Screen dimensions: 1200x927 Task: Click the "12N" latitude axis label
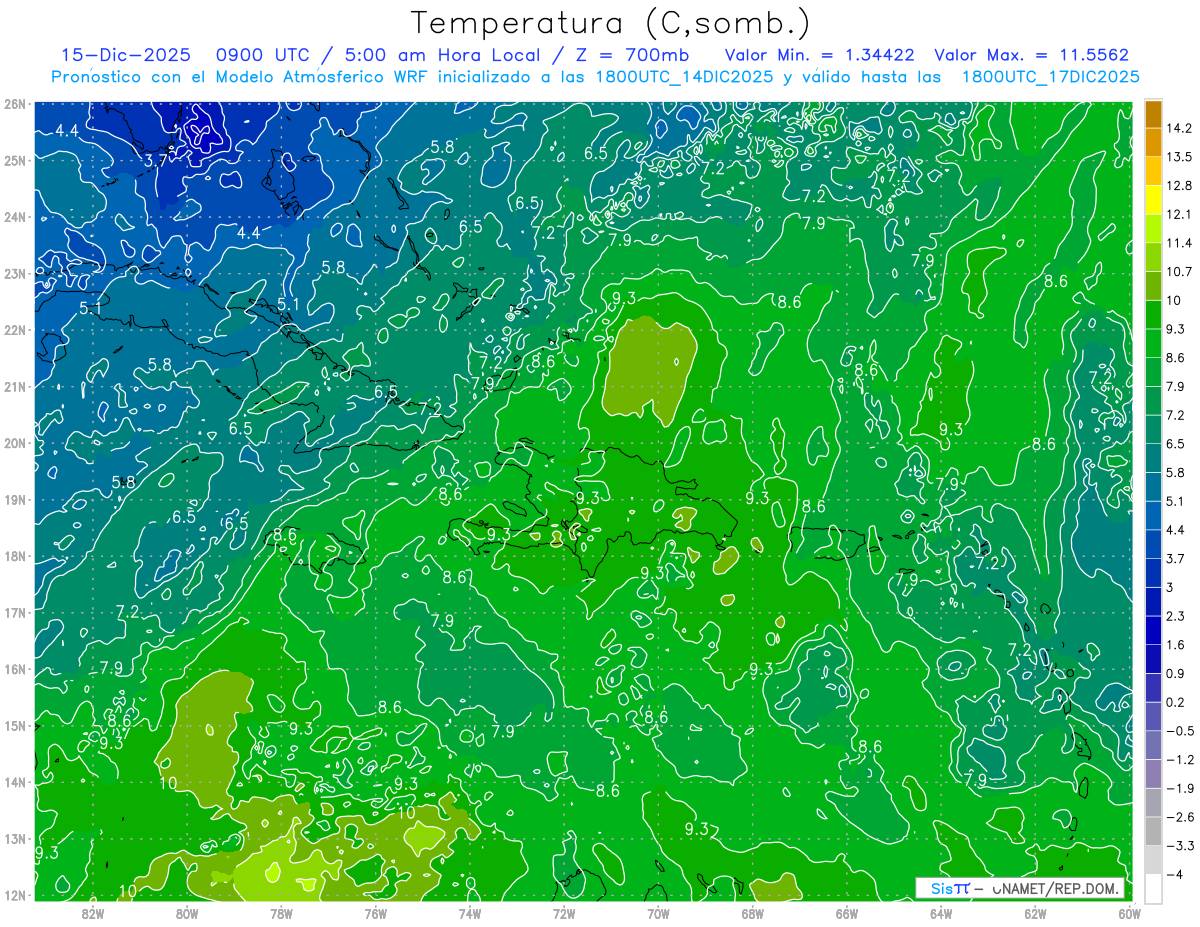pos(15,895)
